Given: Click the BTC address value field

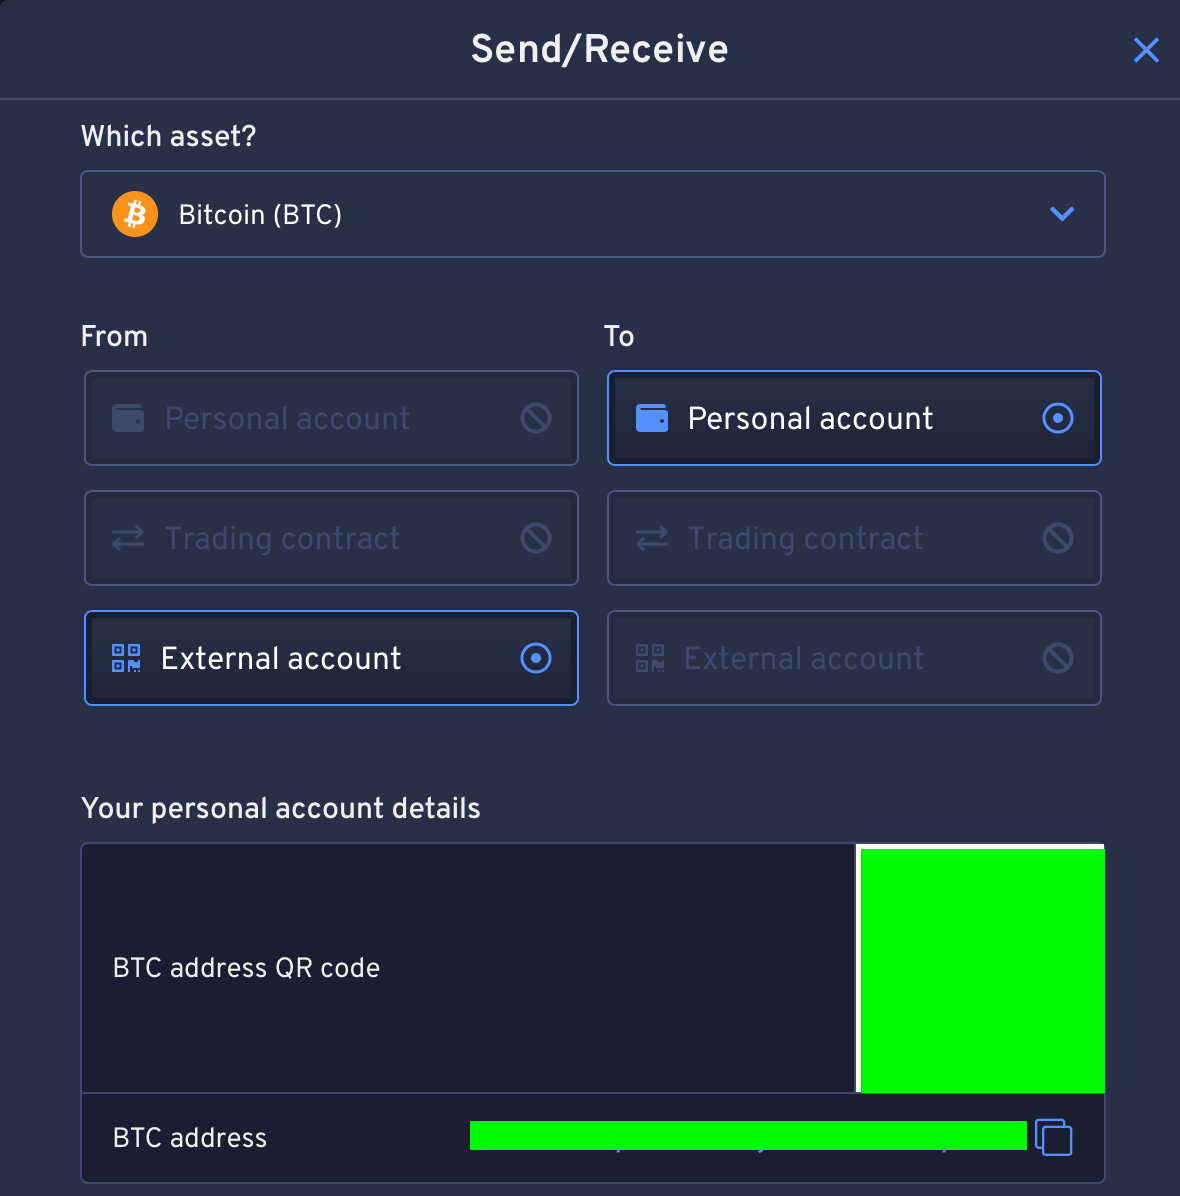Looking at the screenshot, I should click(748, 1136).
